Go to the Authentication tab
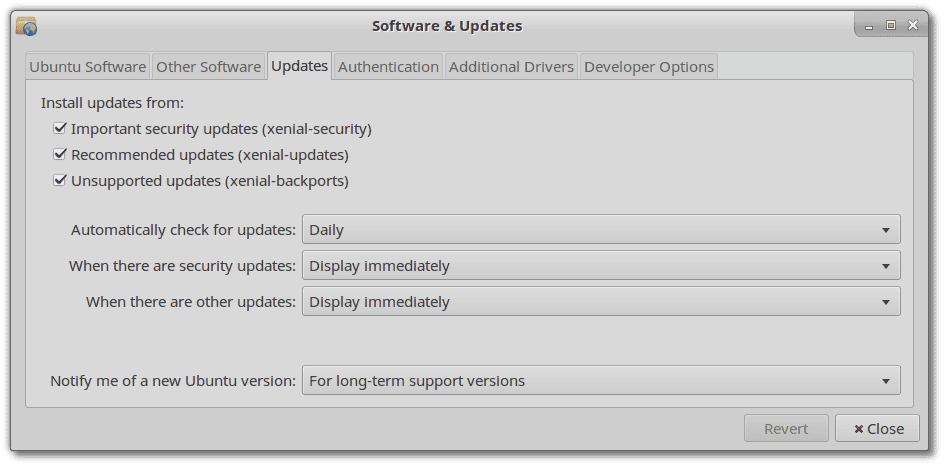945x467 pixels. coord(388,66)
